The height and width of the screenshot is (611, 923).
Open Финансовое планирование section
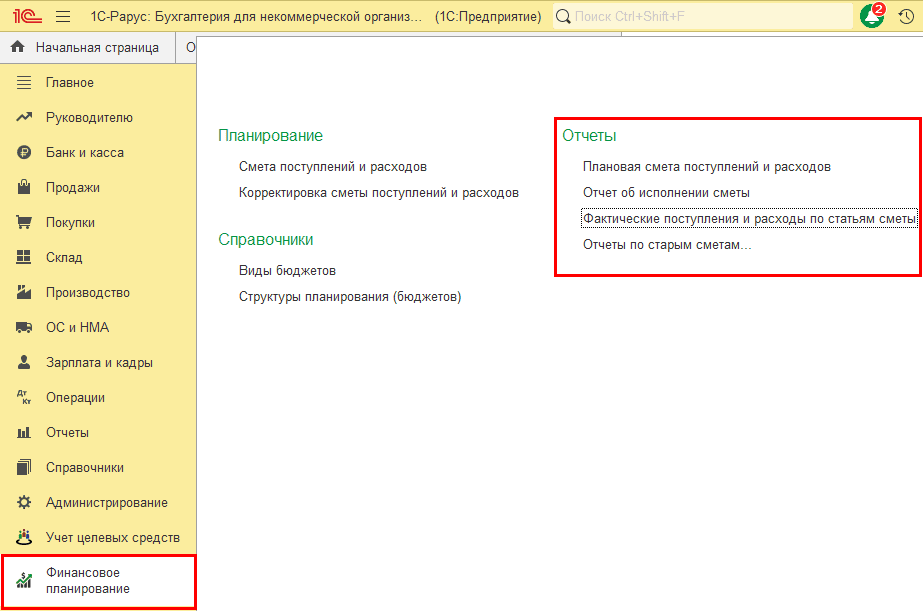point(88,581)
